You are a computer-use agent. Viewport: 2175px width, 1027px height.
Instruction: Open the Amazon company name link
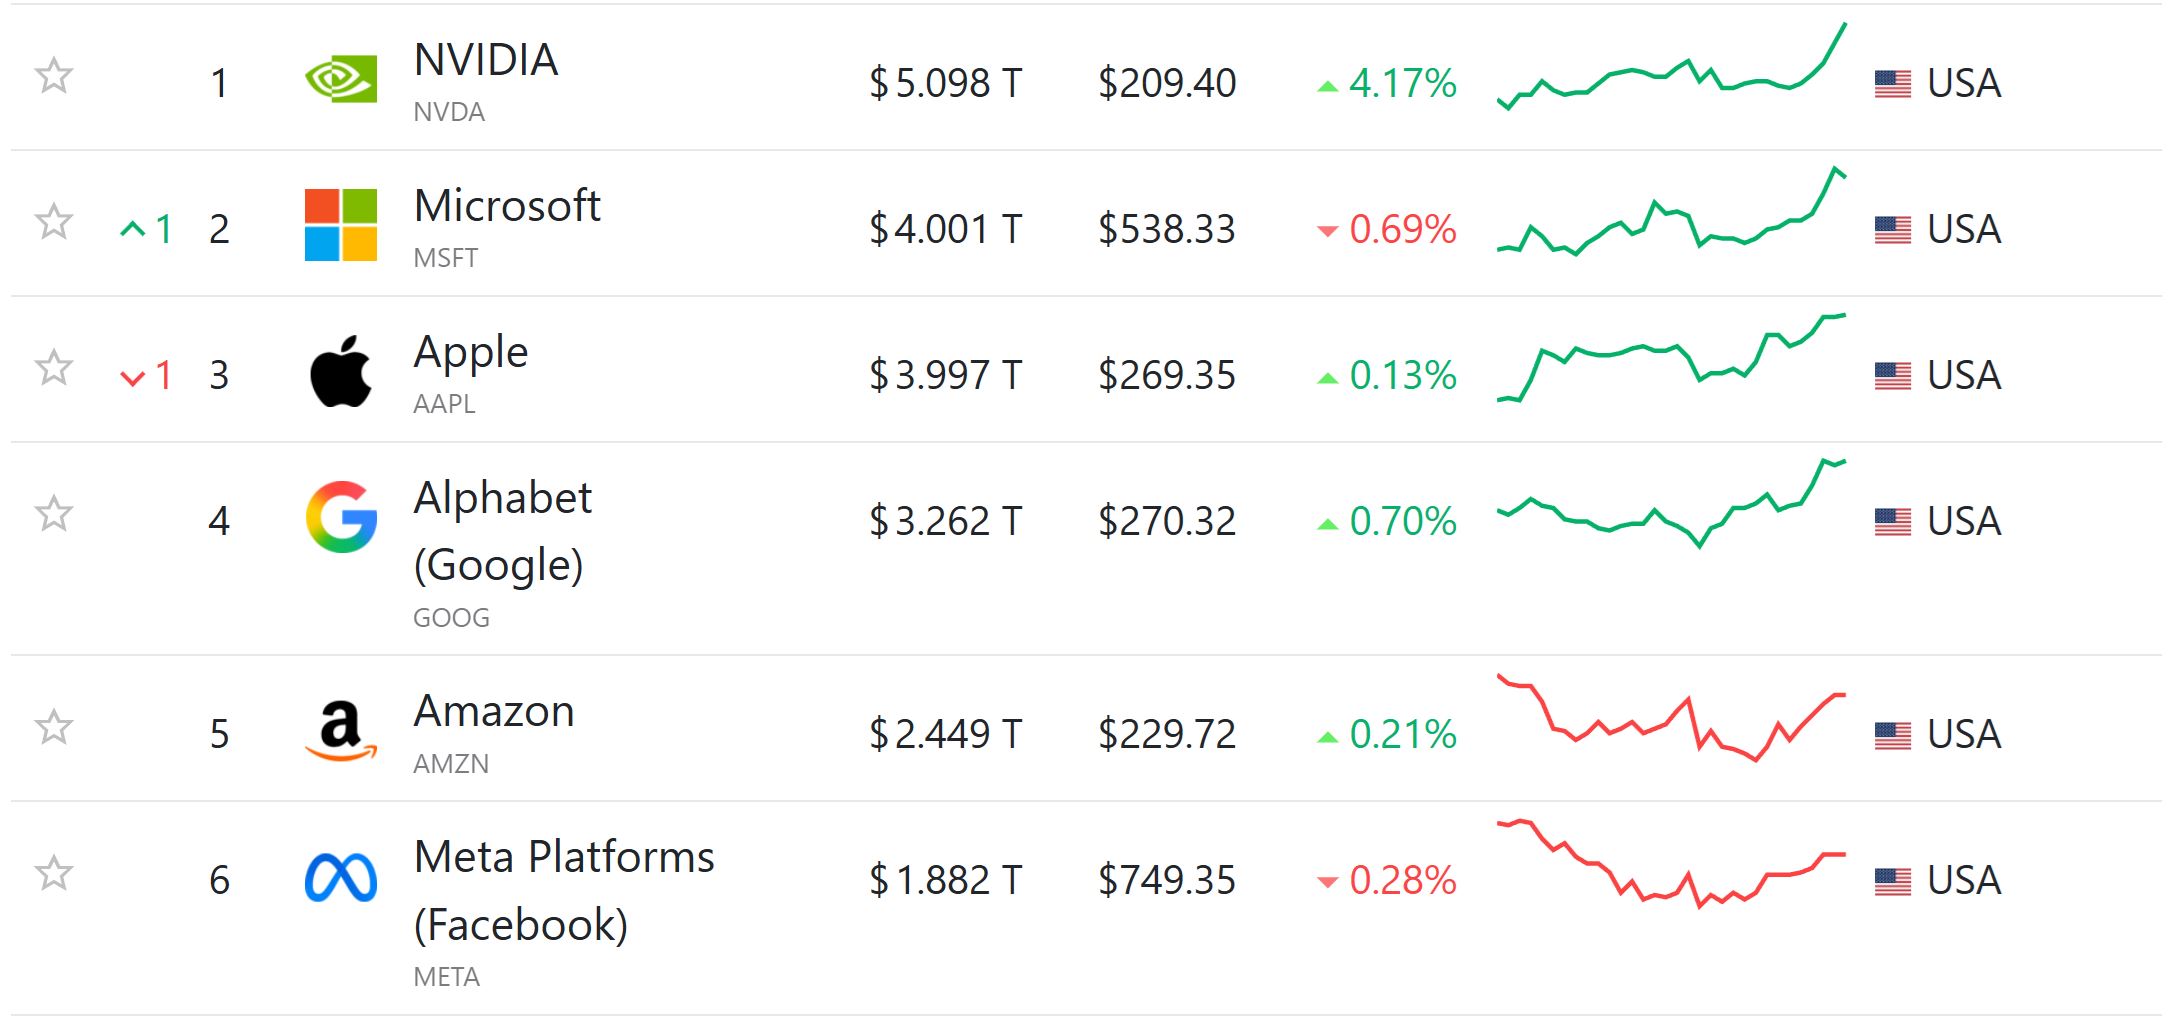[494, 711]
